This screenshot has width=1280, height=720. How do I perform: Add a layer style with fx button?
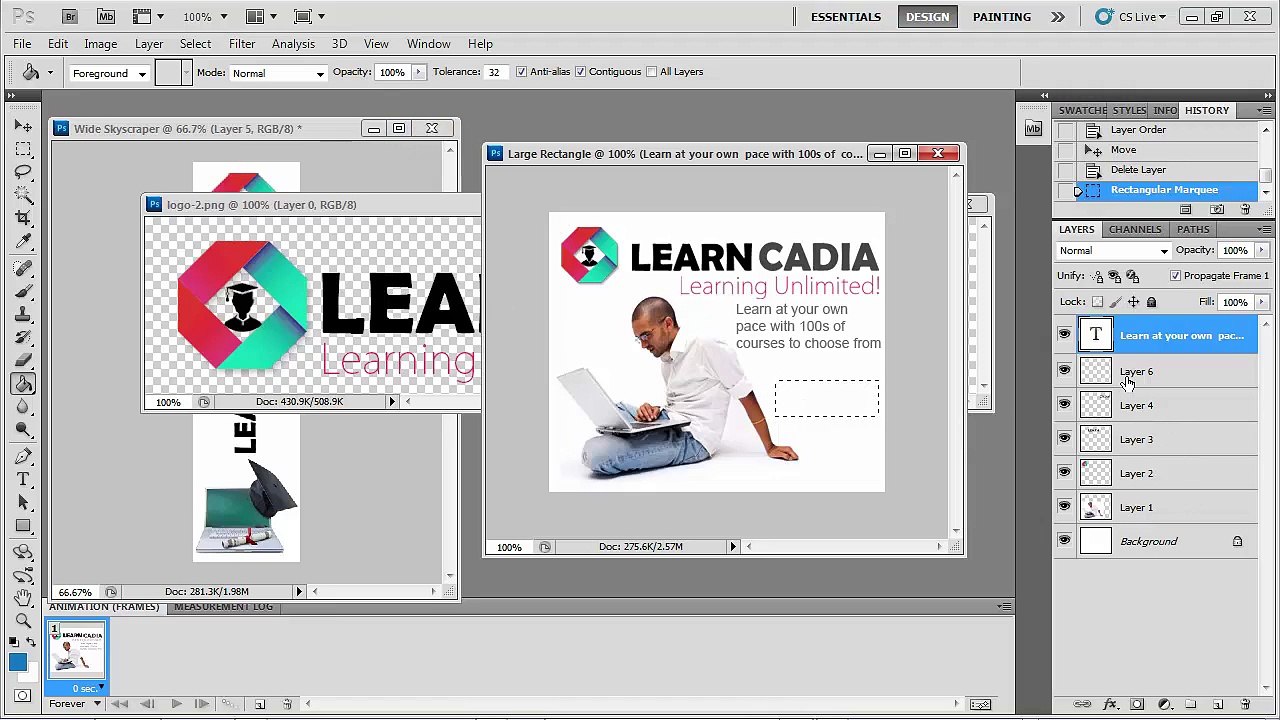(x=1109, y=704)
